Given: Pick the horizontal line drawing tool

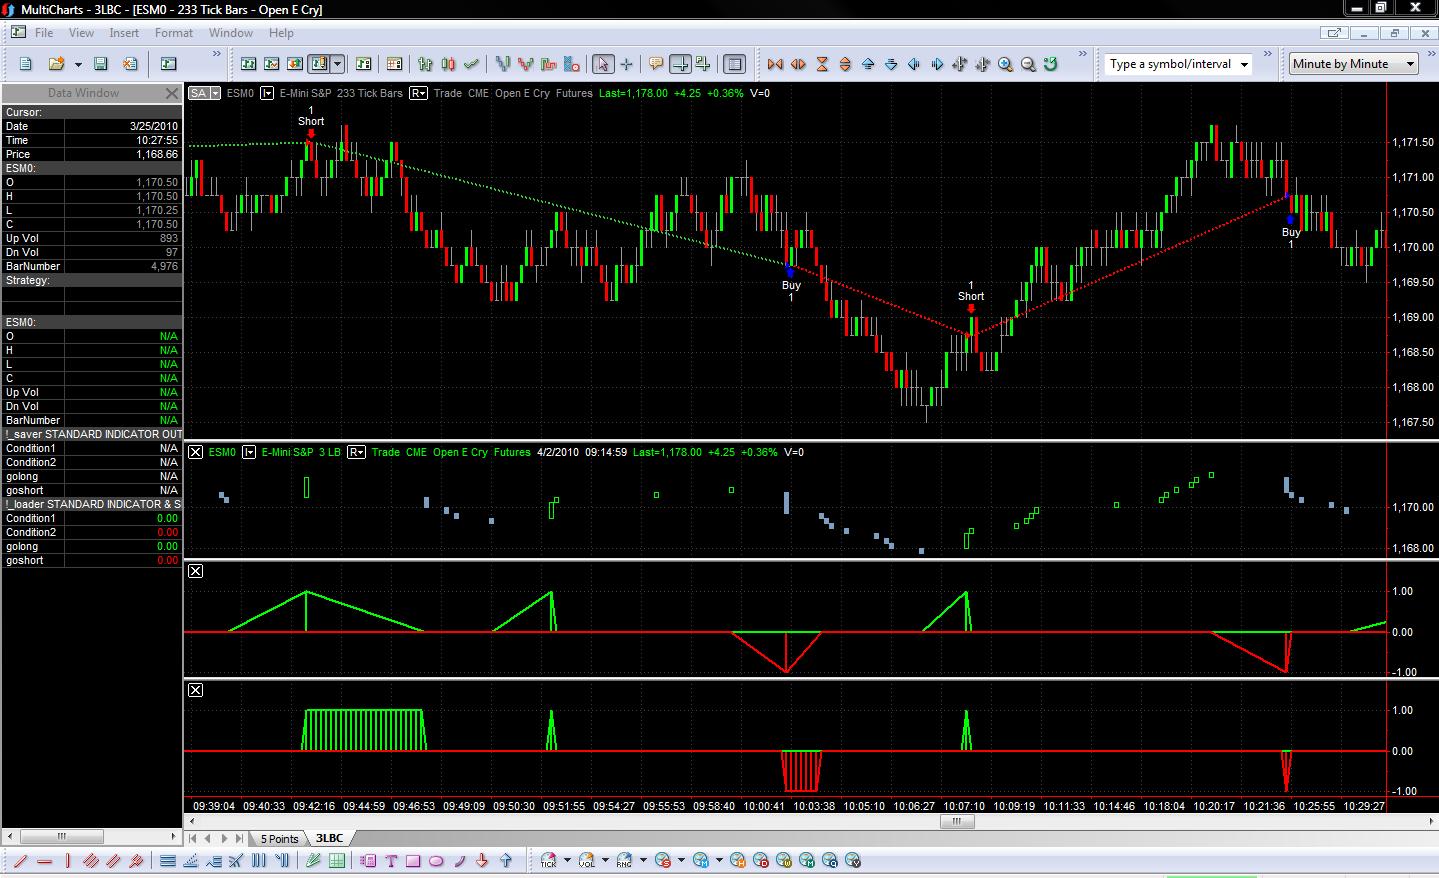Looking at the screenshot, I should pos(44,860).
